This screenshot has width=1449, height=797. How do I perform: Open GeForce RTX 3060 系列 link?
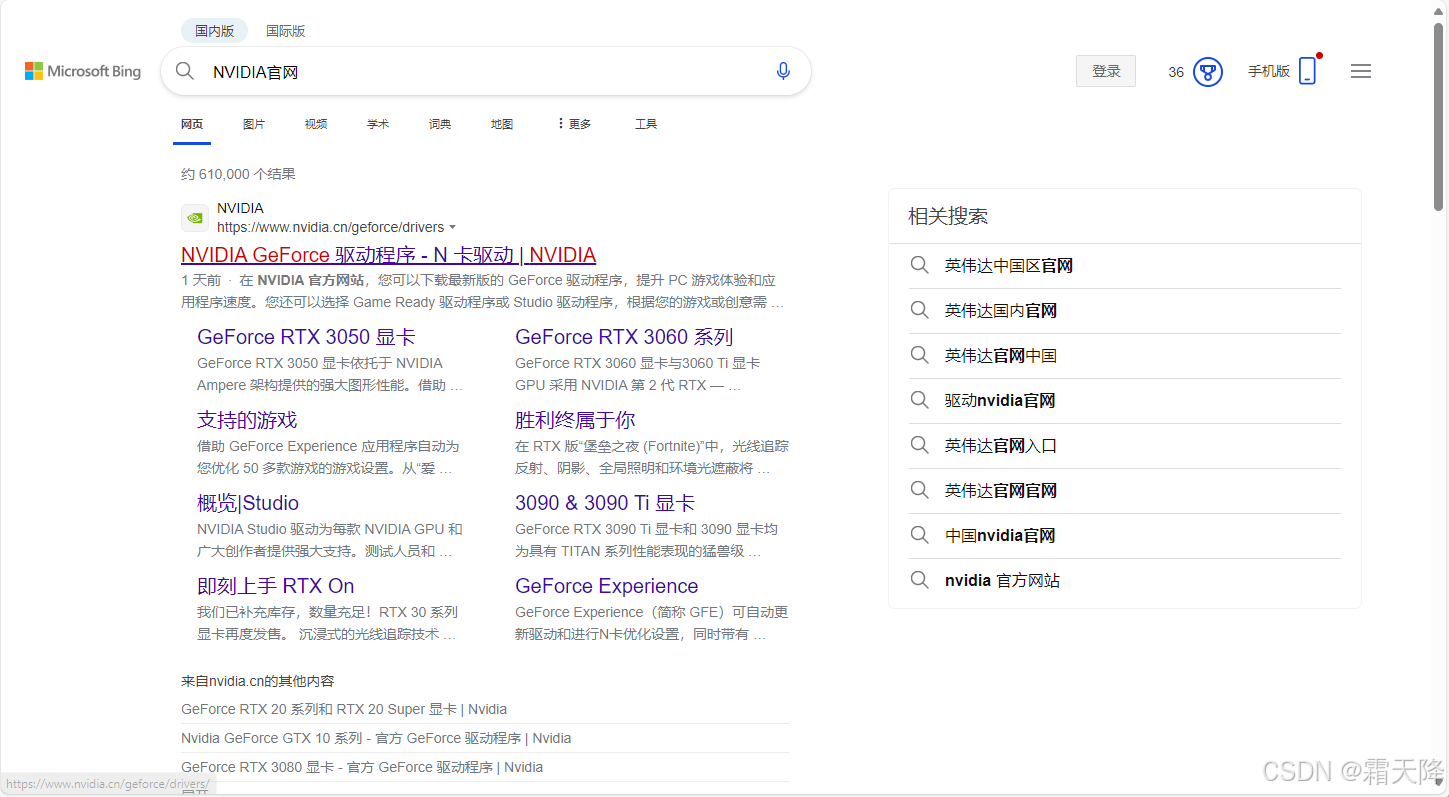pos(624,337)
